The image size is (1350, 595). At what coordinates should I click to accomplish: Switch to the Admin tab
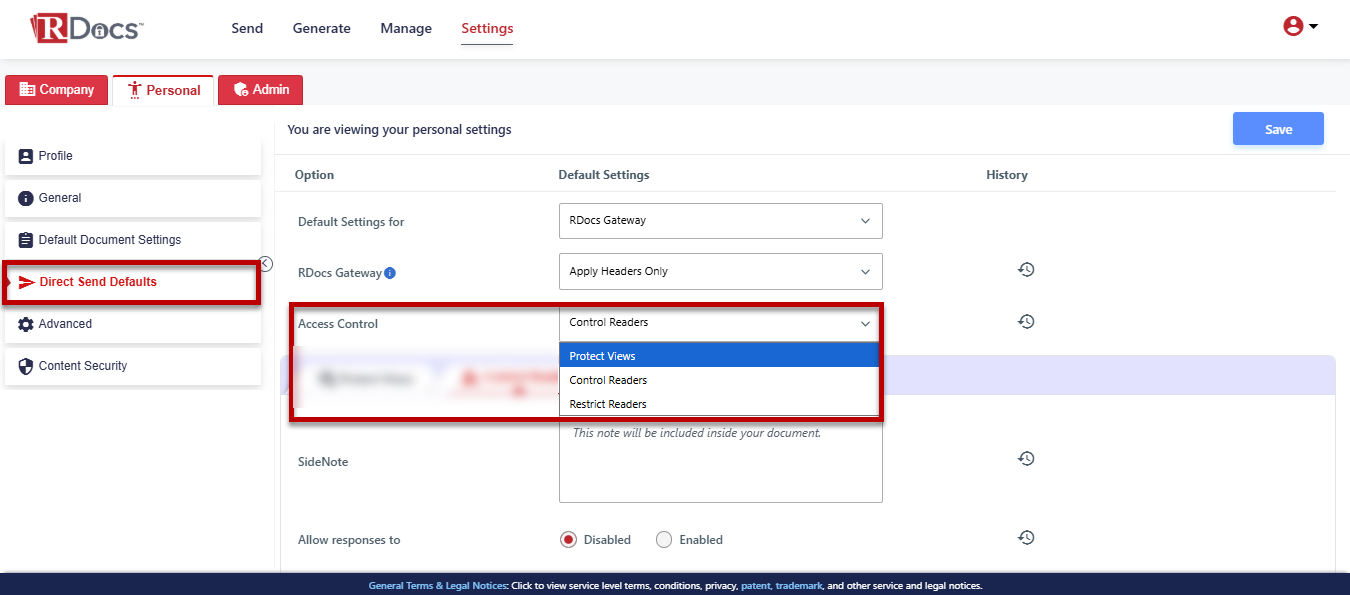point(261,90)
